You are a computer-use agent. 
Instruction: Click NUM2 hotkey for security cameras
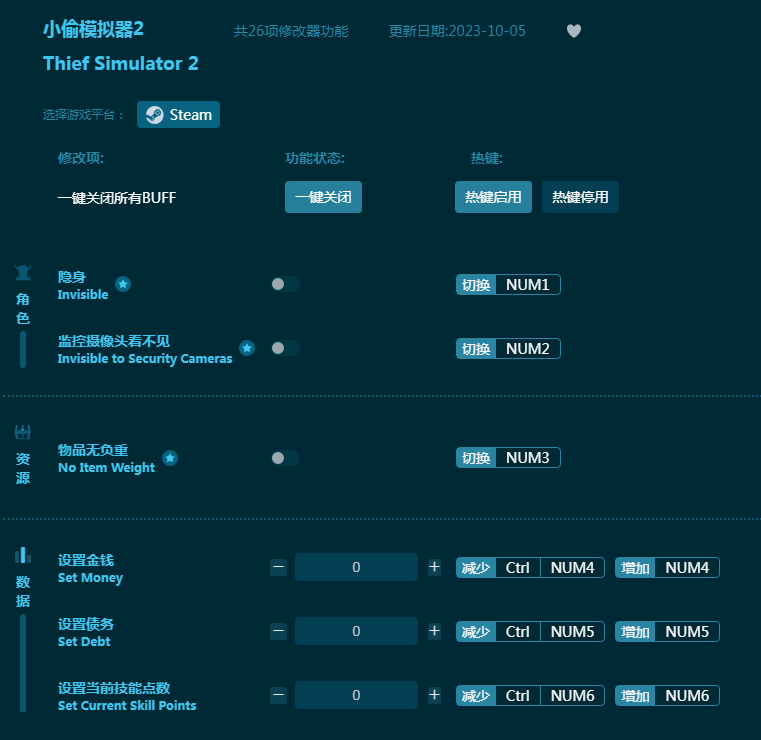point(528,348)
